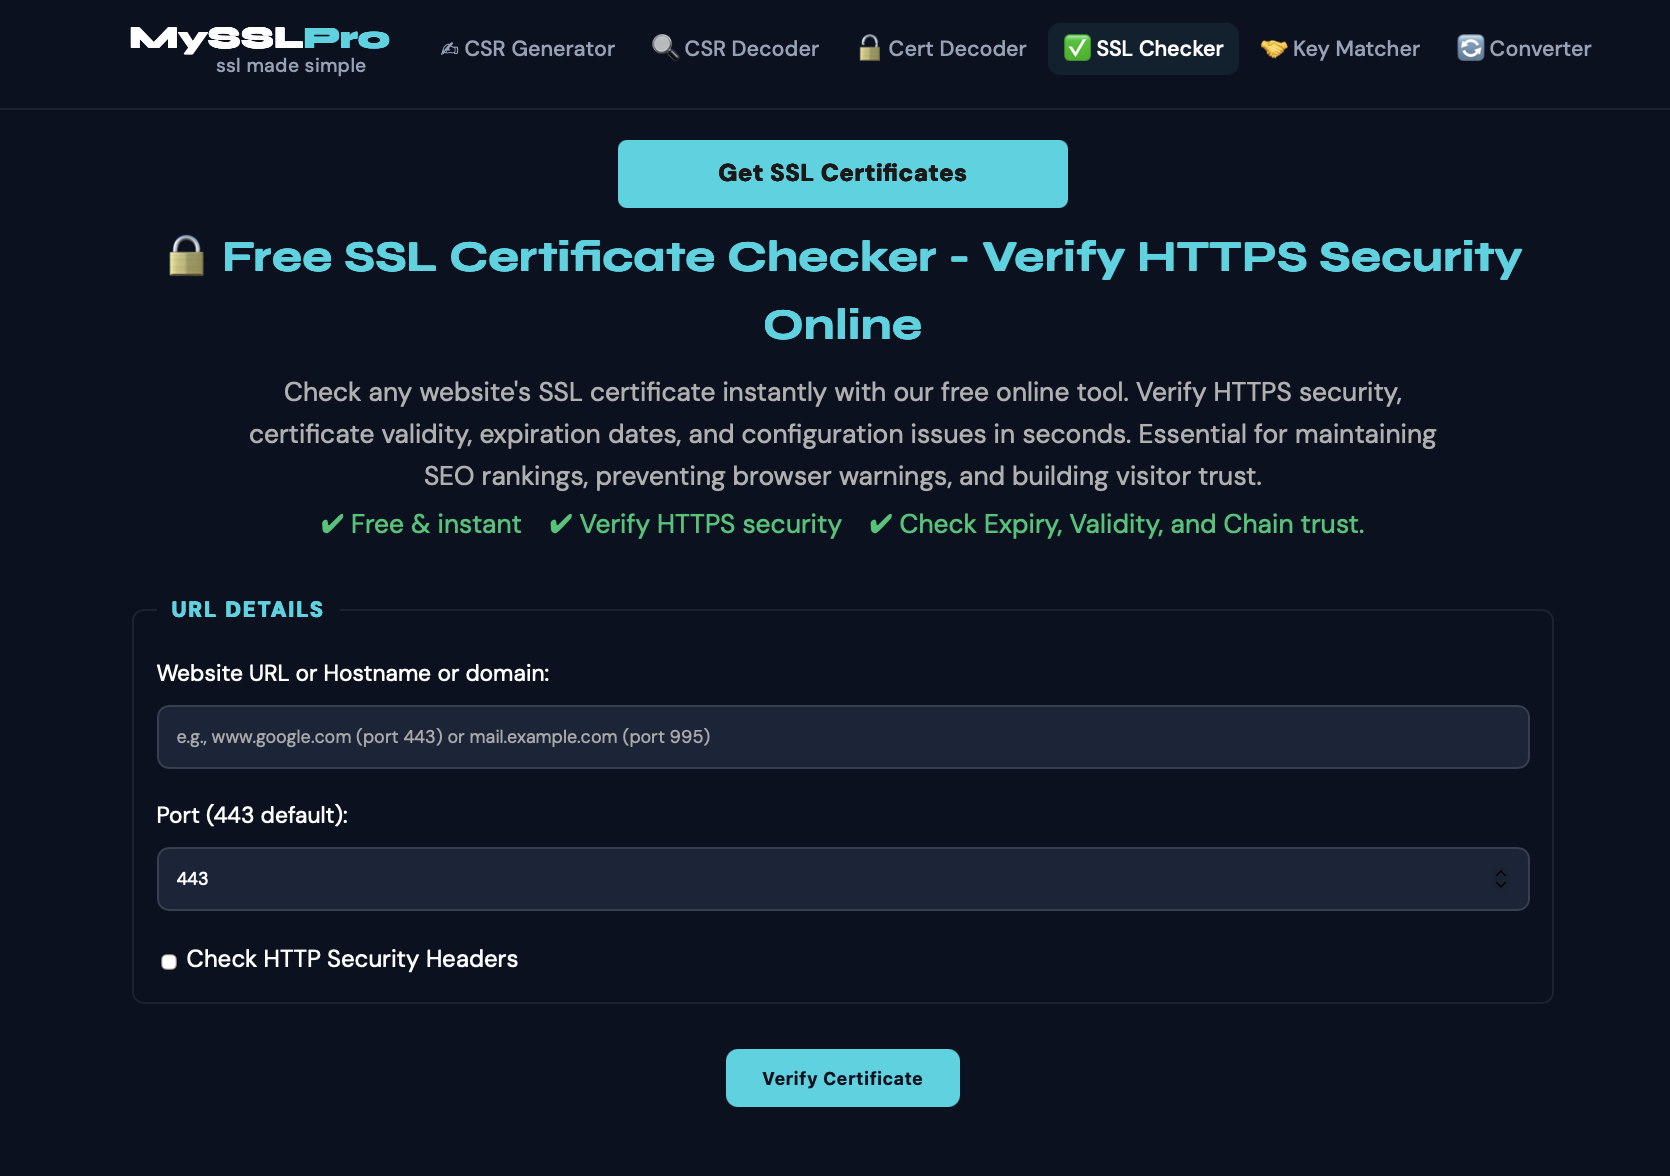Click the URL DETAILS section label
The height and width of the screenshot is (1176, 1670).
(247, 610)
